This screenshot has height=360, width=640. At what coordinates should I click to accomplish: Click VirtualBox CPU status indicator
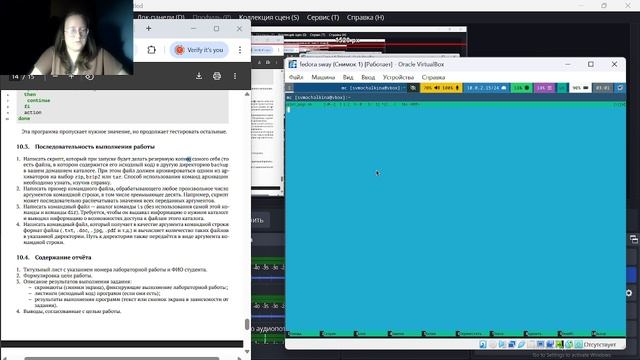pyautogui.click(x=560, y=344)
